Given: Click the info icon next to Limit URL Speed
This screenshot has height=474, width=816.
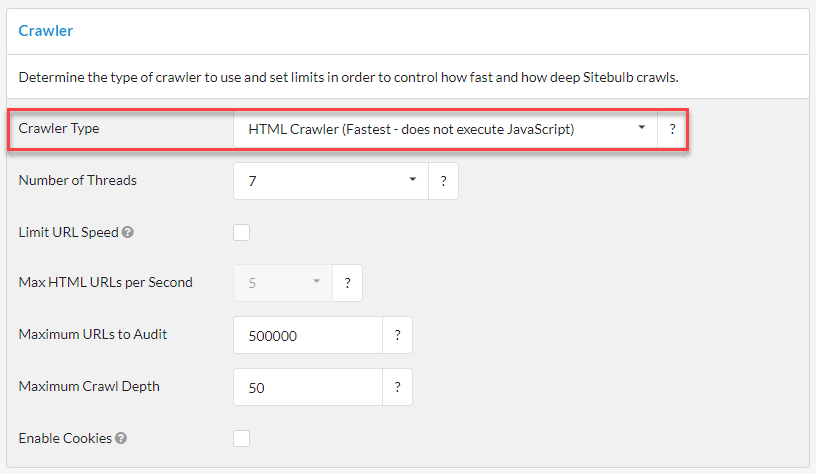Looking at the screenshot, I should (x=128, y=233).
